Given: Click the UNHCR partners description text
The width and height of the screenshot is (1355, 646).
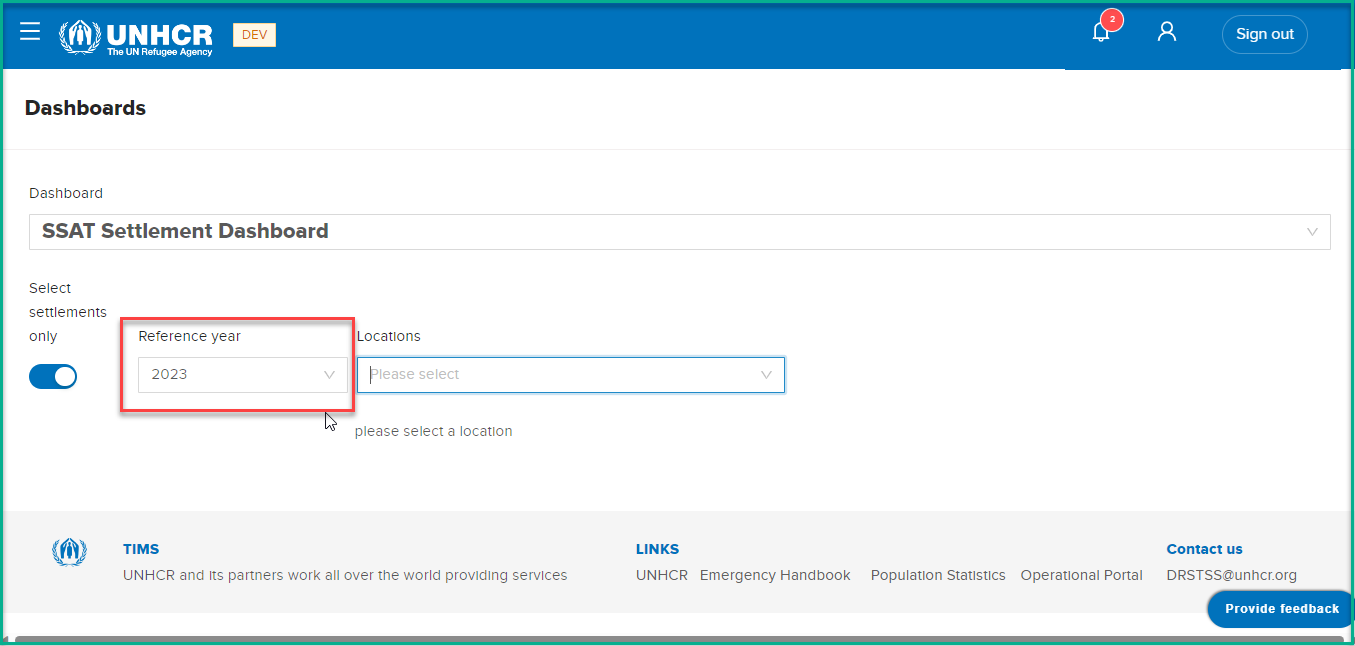Looking at the screenshot, I should click(x=345, y=575).
